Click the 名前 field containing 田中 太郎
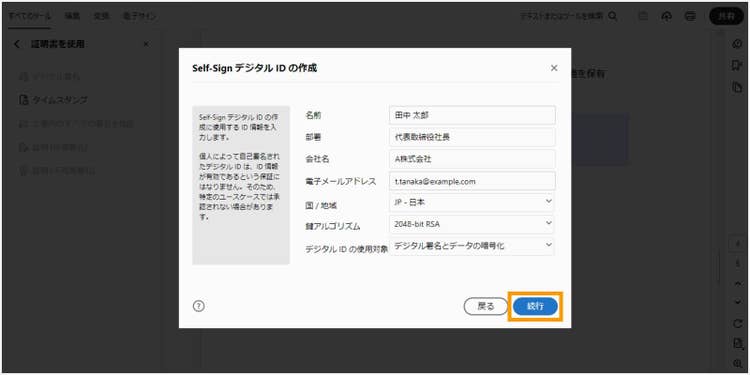Image resolution: width=750 pixels, height=375 pixels. pos(472,115)
